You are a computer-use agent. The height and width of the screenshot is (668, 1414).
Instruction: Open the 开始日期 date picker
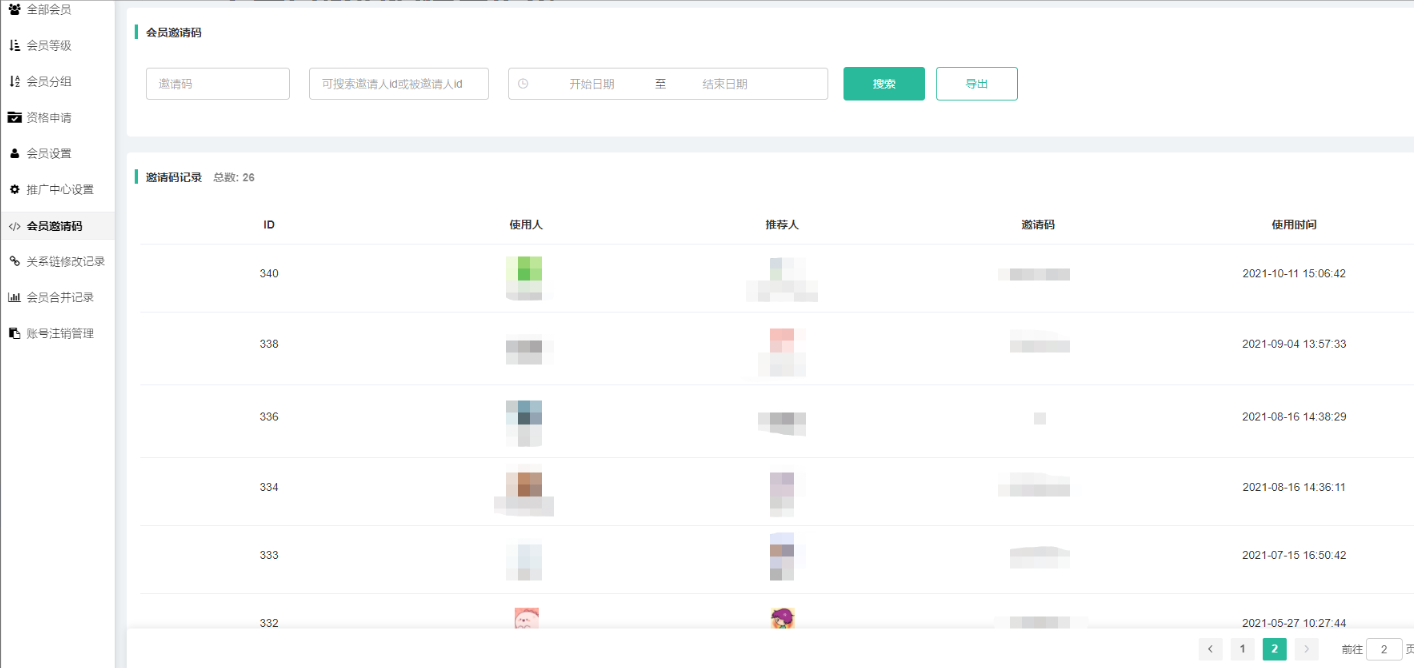[591, 84]
